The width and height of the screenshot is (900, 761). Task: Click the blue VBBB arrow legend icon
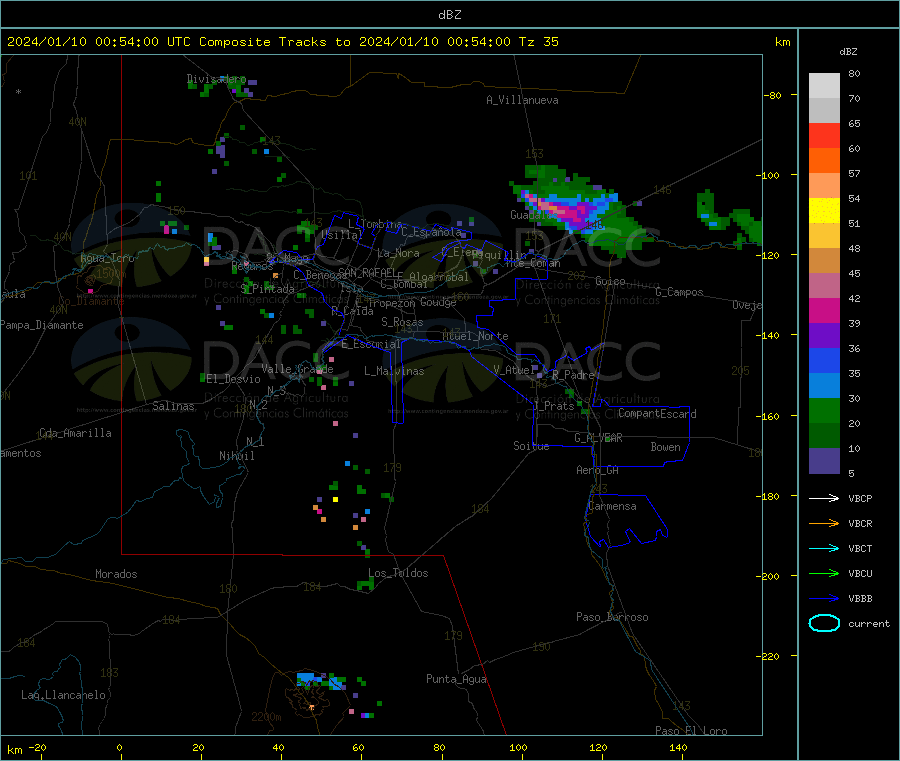(x=824, y=598)
